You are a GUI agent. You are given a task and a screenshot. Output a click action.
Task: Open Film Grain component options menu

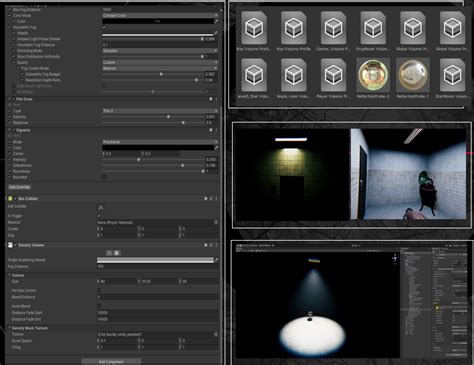(216, 99)
